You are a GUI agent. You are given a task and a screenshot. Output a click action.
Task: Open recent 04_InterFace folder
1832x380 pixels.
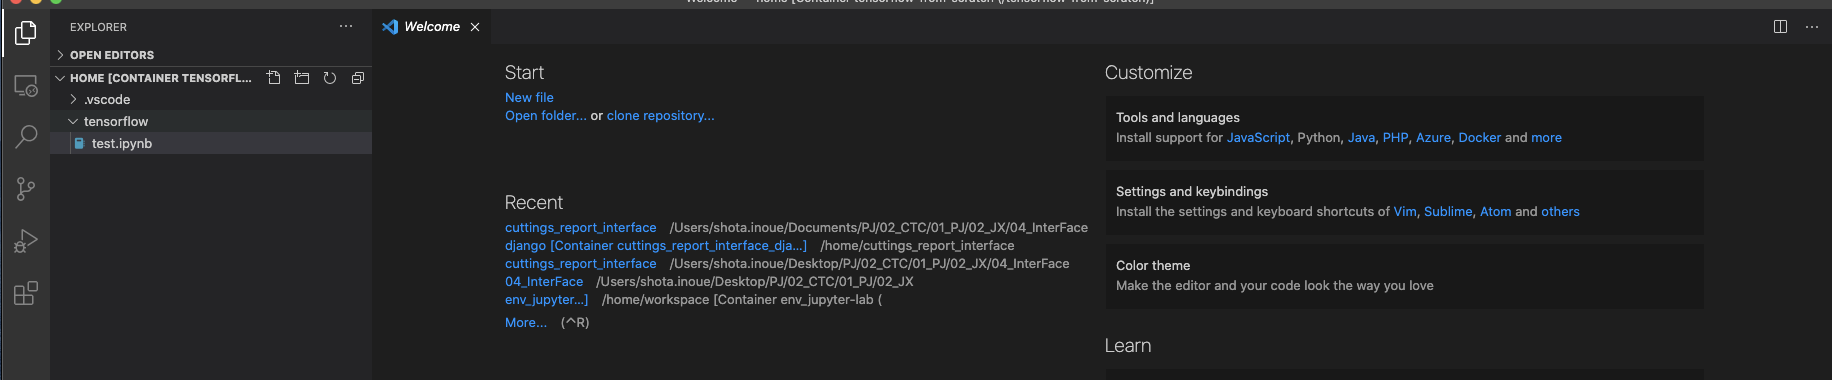(544, 282)
